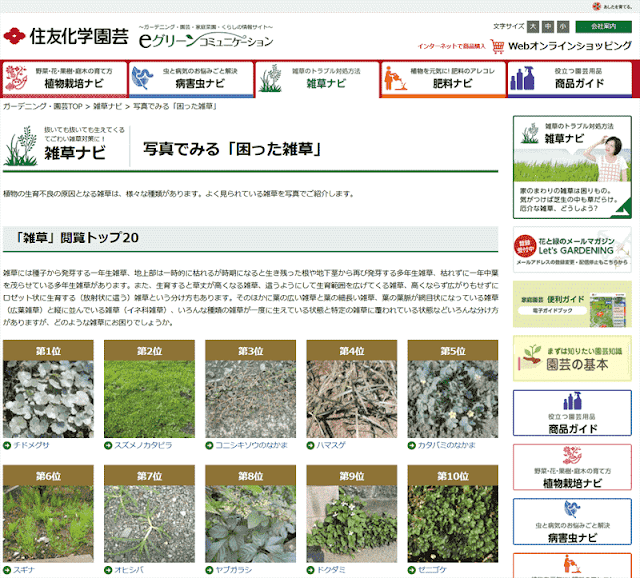Follow the スギナ text link
640x578 pixels.
pyautogui.click(x=24, y=570)
